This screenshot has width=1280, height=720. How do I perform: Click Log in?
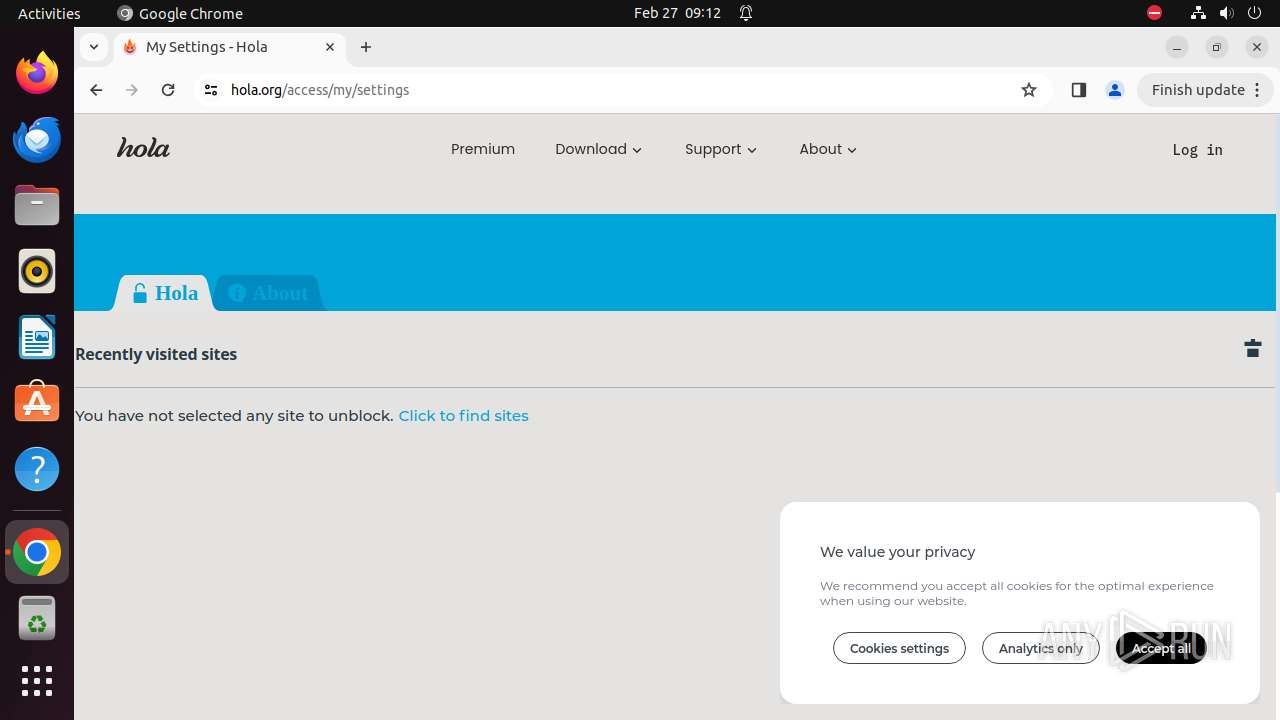[x=1197, y=150]
